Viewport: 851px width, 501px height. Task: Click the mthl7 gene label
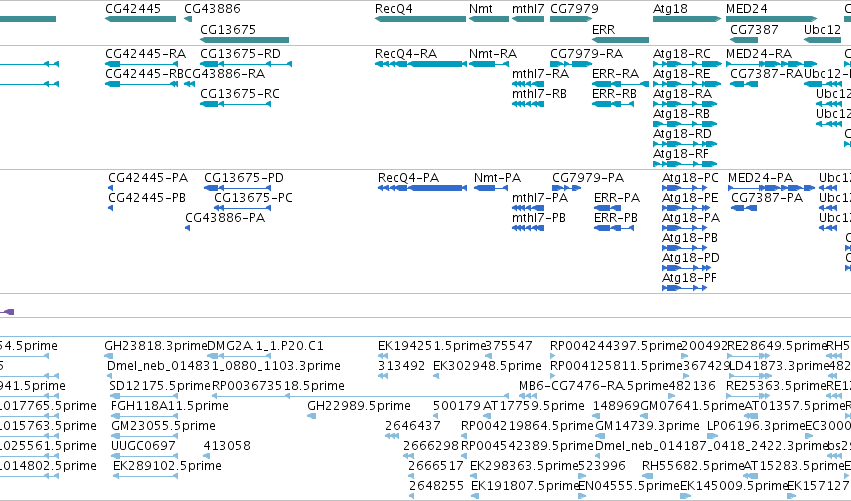(x=528, y=9)
